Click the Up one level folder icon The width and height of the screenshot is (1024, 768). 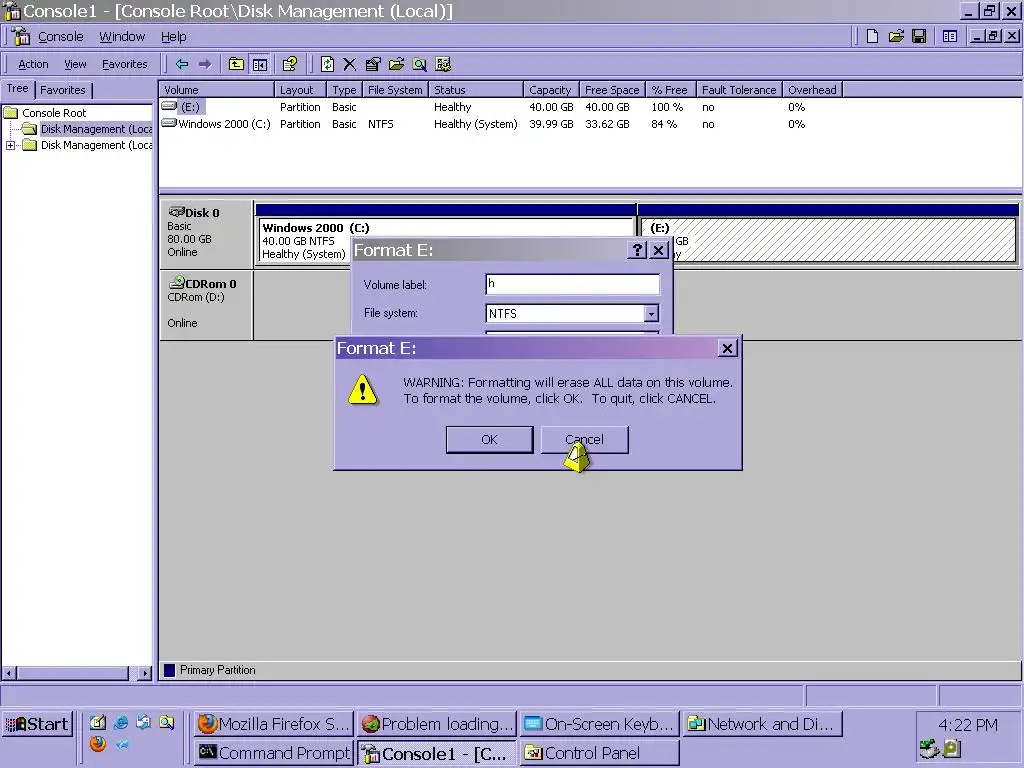[x=236, y=64]
